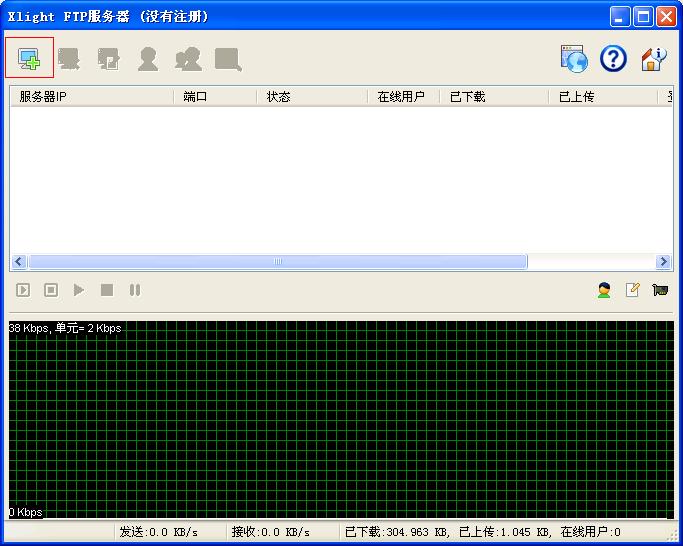Open the global options globe icon

pos(574,58)
